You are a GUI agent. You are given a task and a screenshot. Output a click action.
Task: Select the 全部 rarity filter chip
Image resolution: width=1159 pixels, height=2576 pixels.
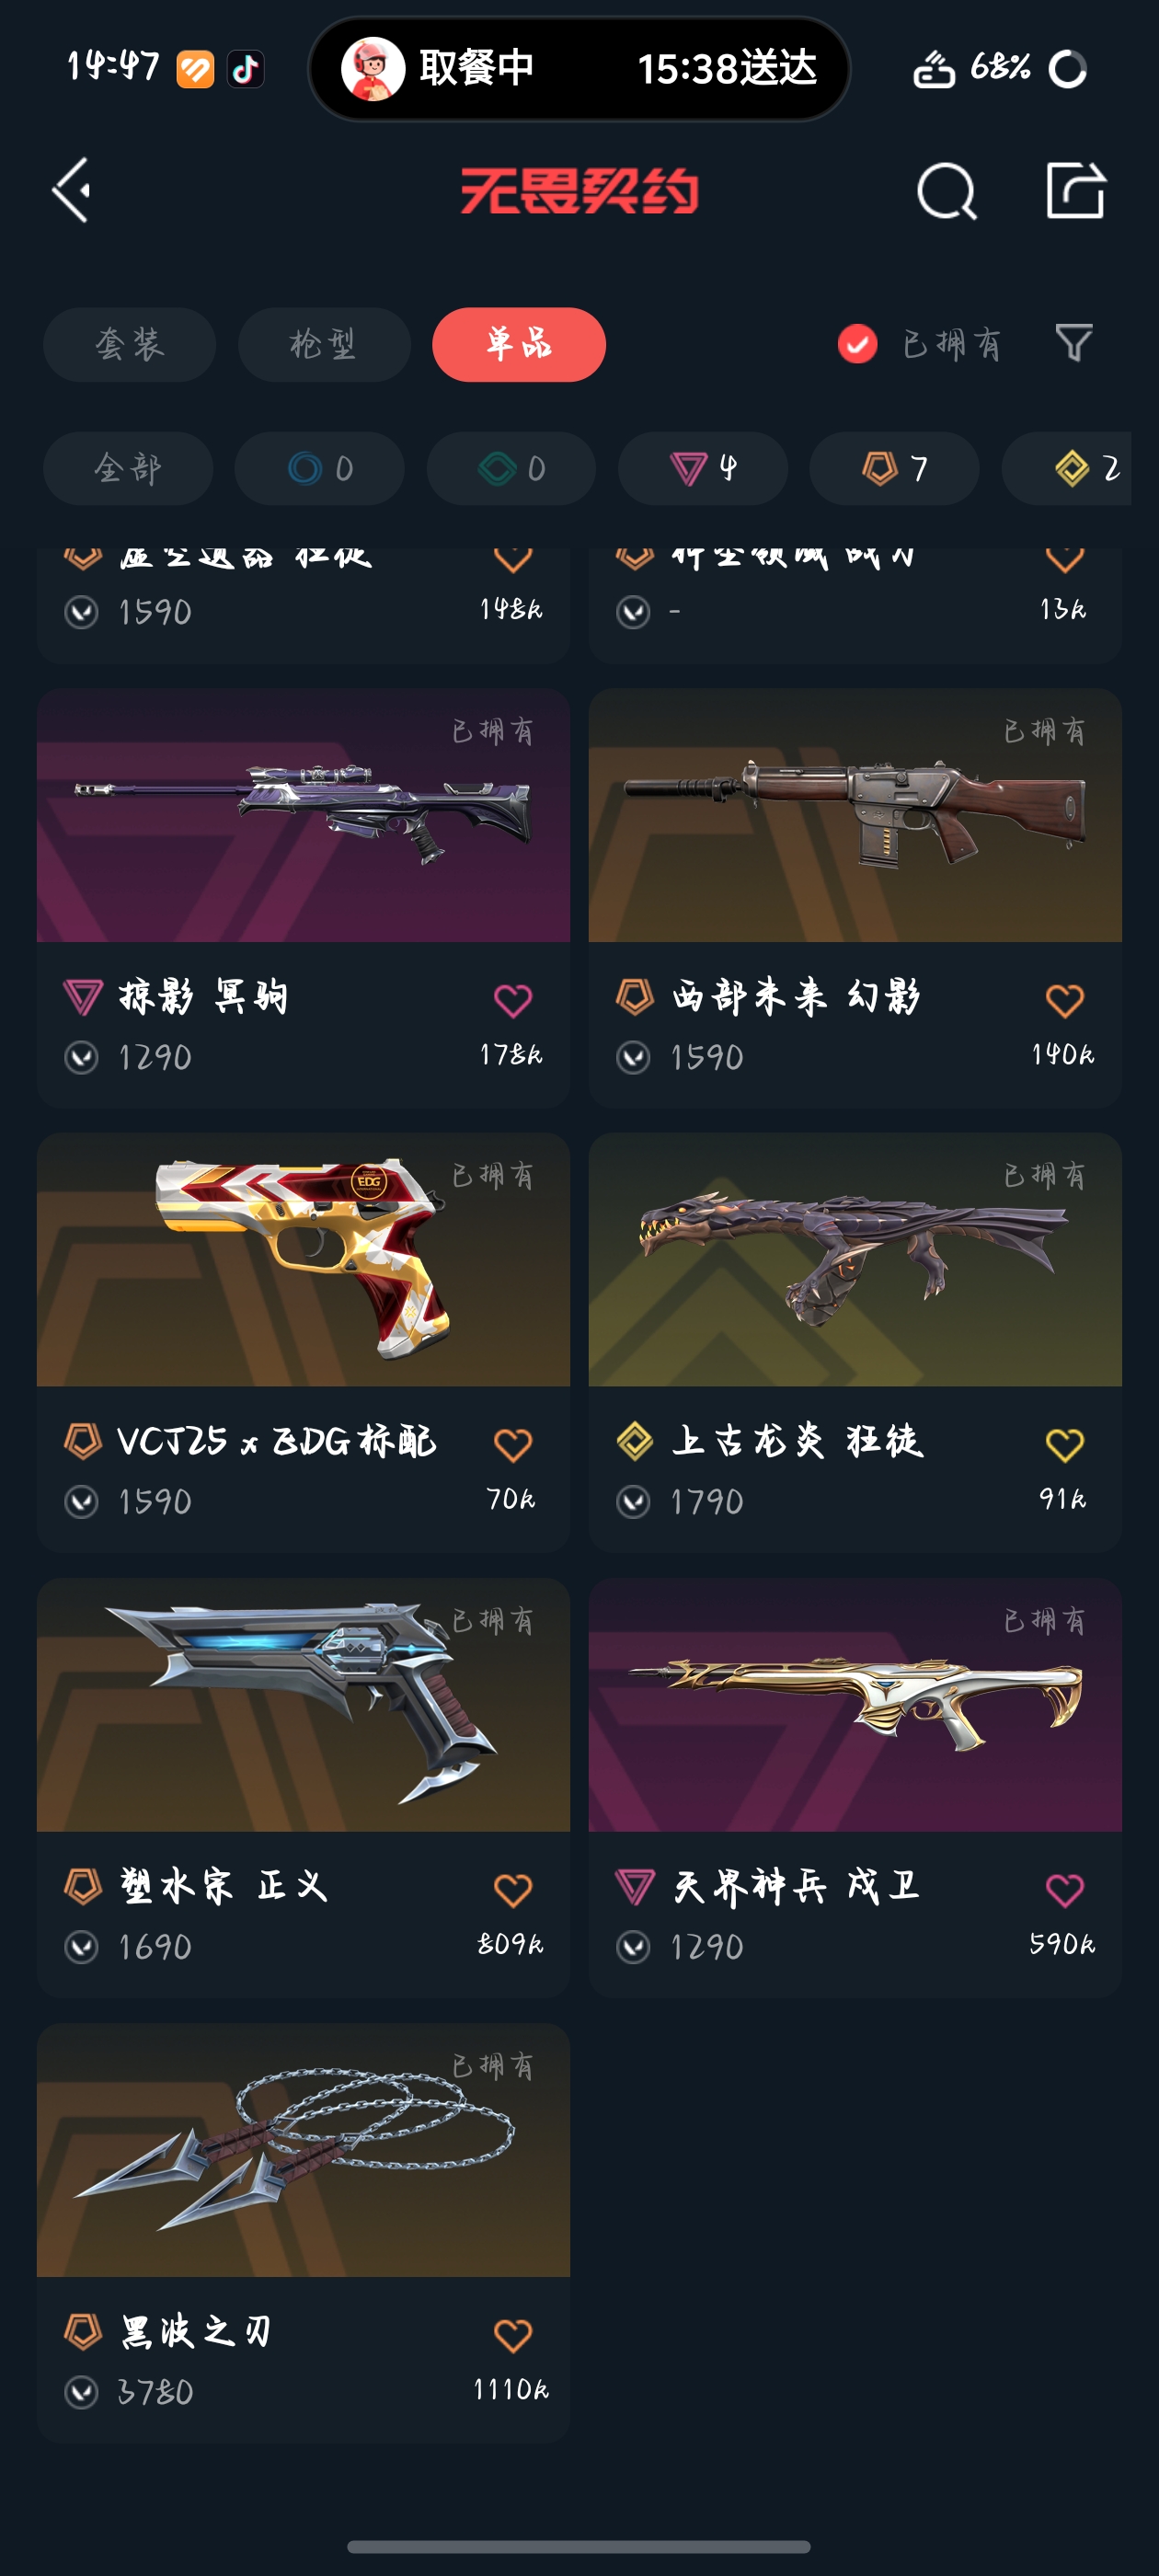[x=128, y=468]
